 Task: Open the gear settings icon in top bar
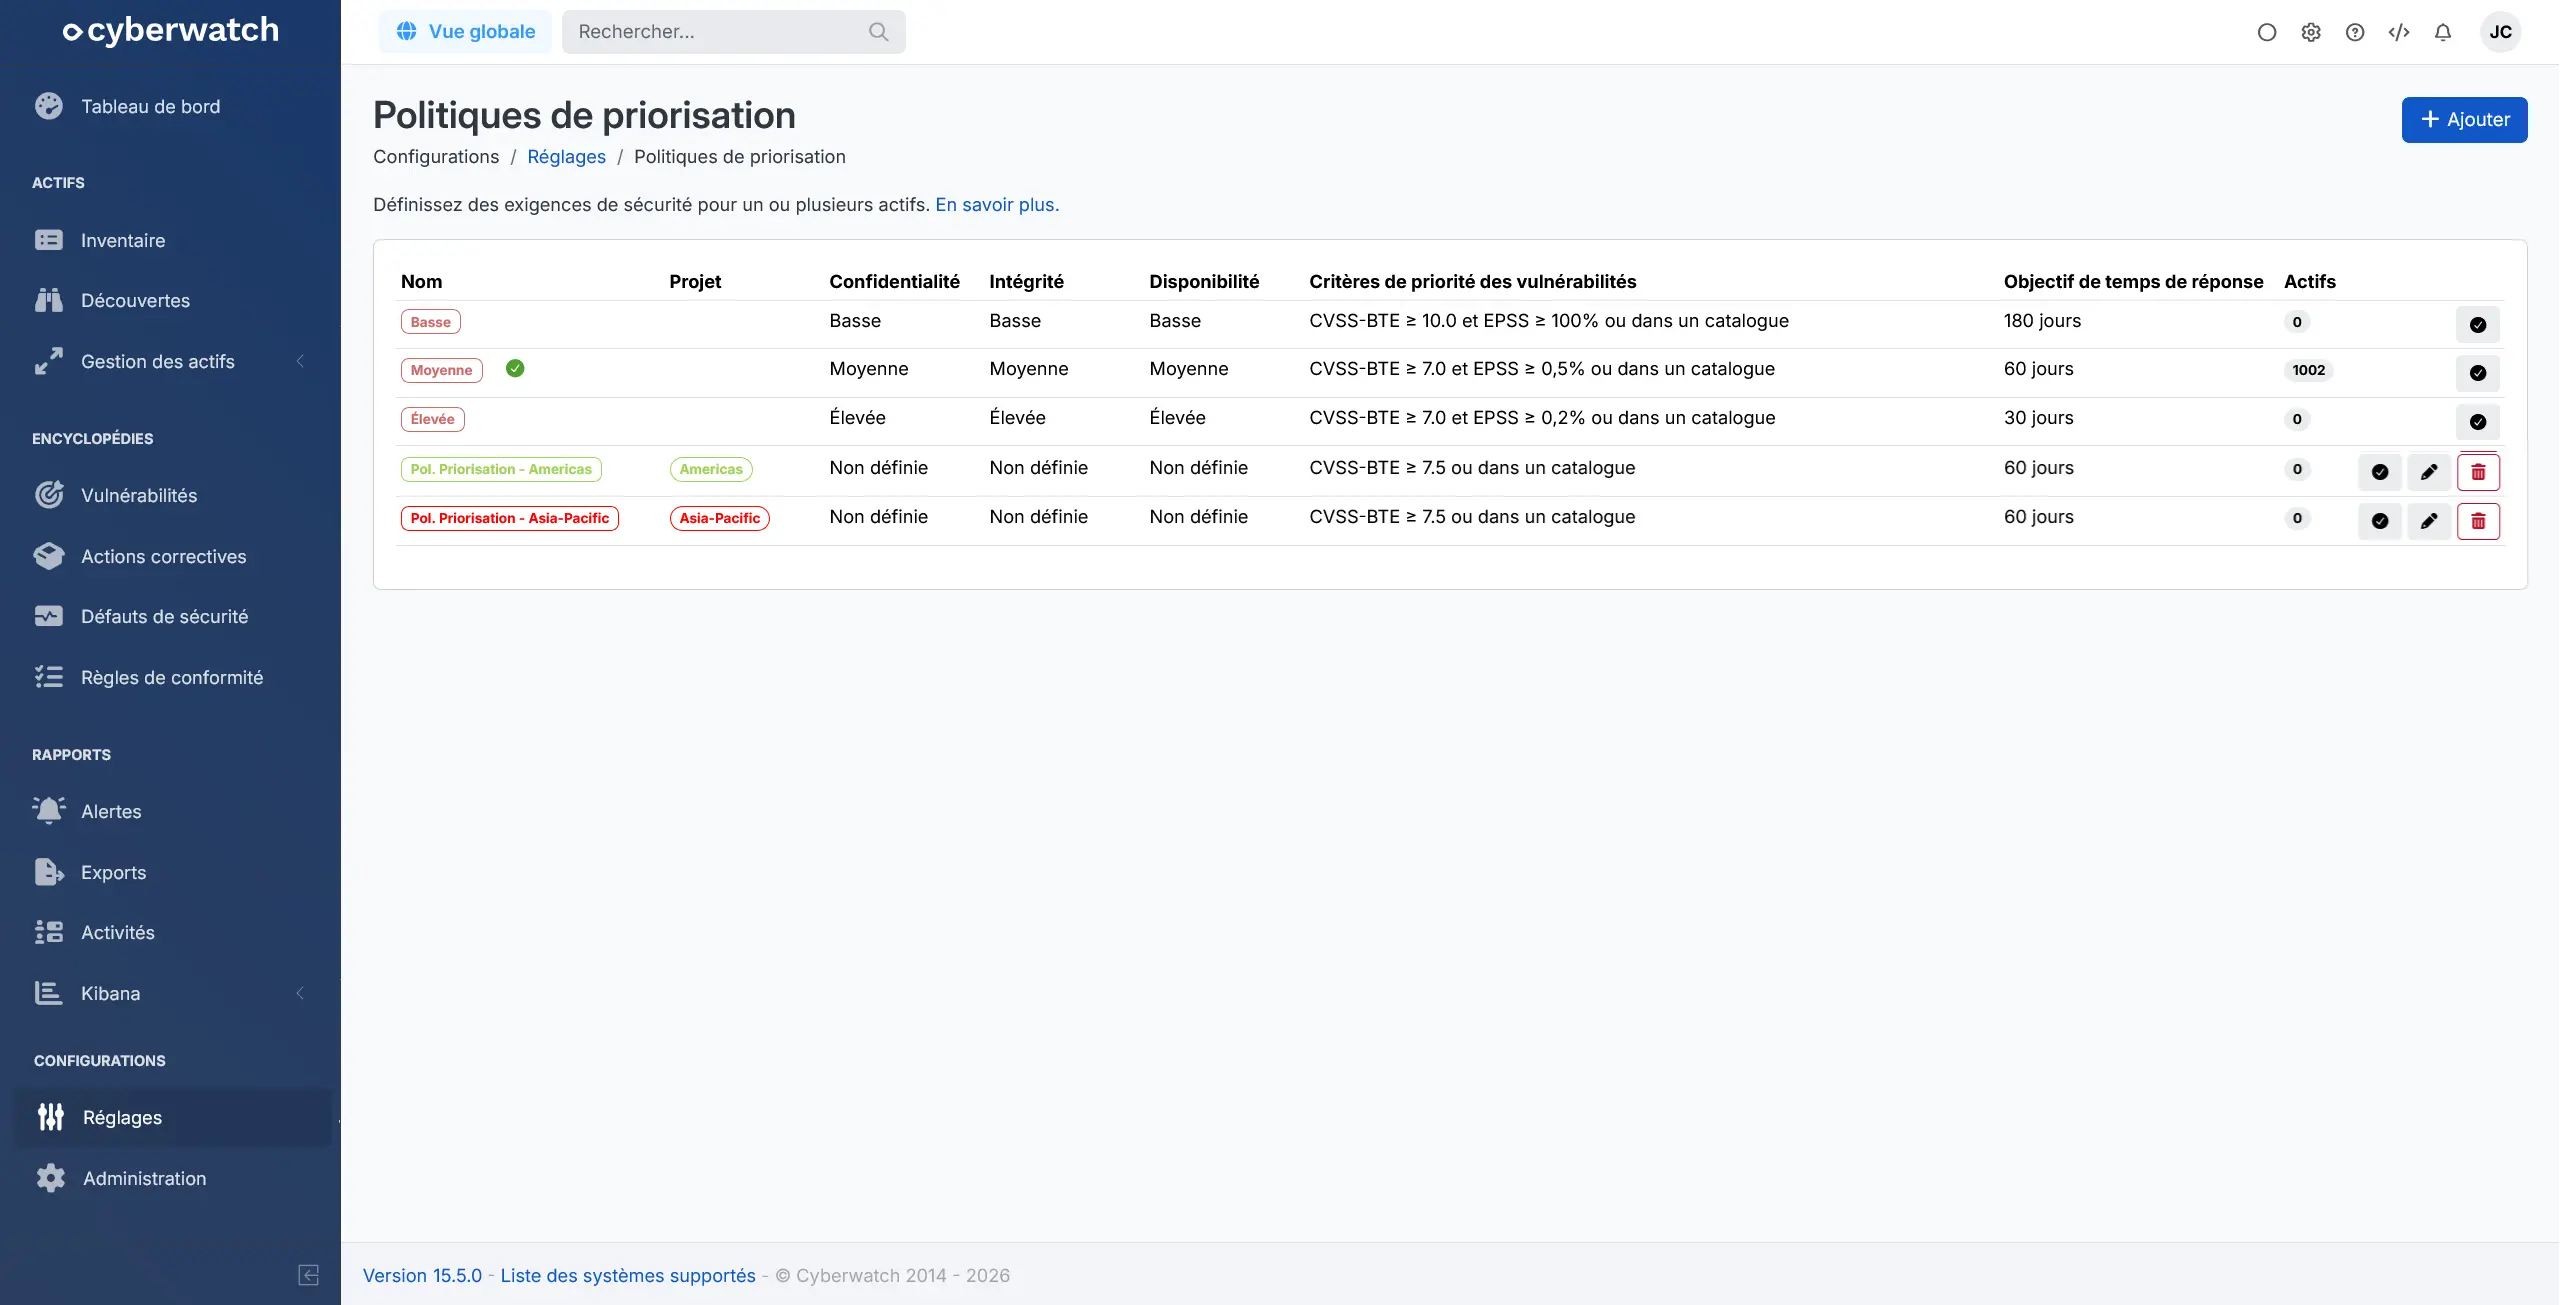tap(2311, 32)
